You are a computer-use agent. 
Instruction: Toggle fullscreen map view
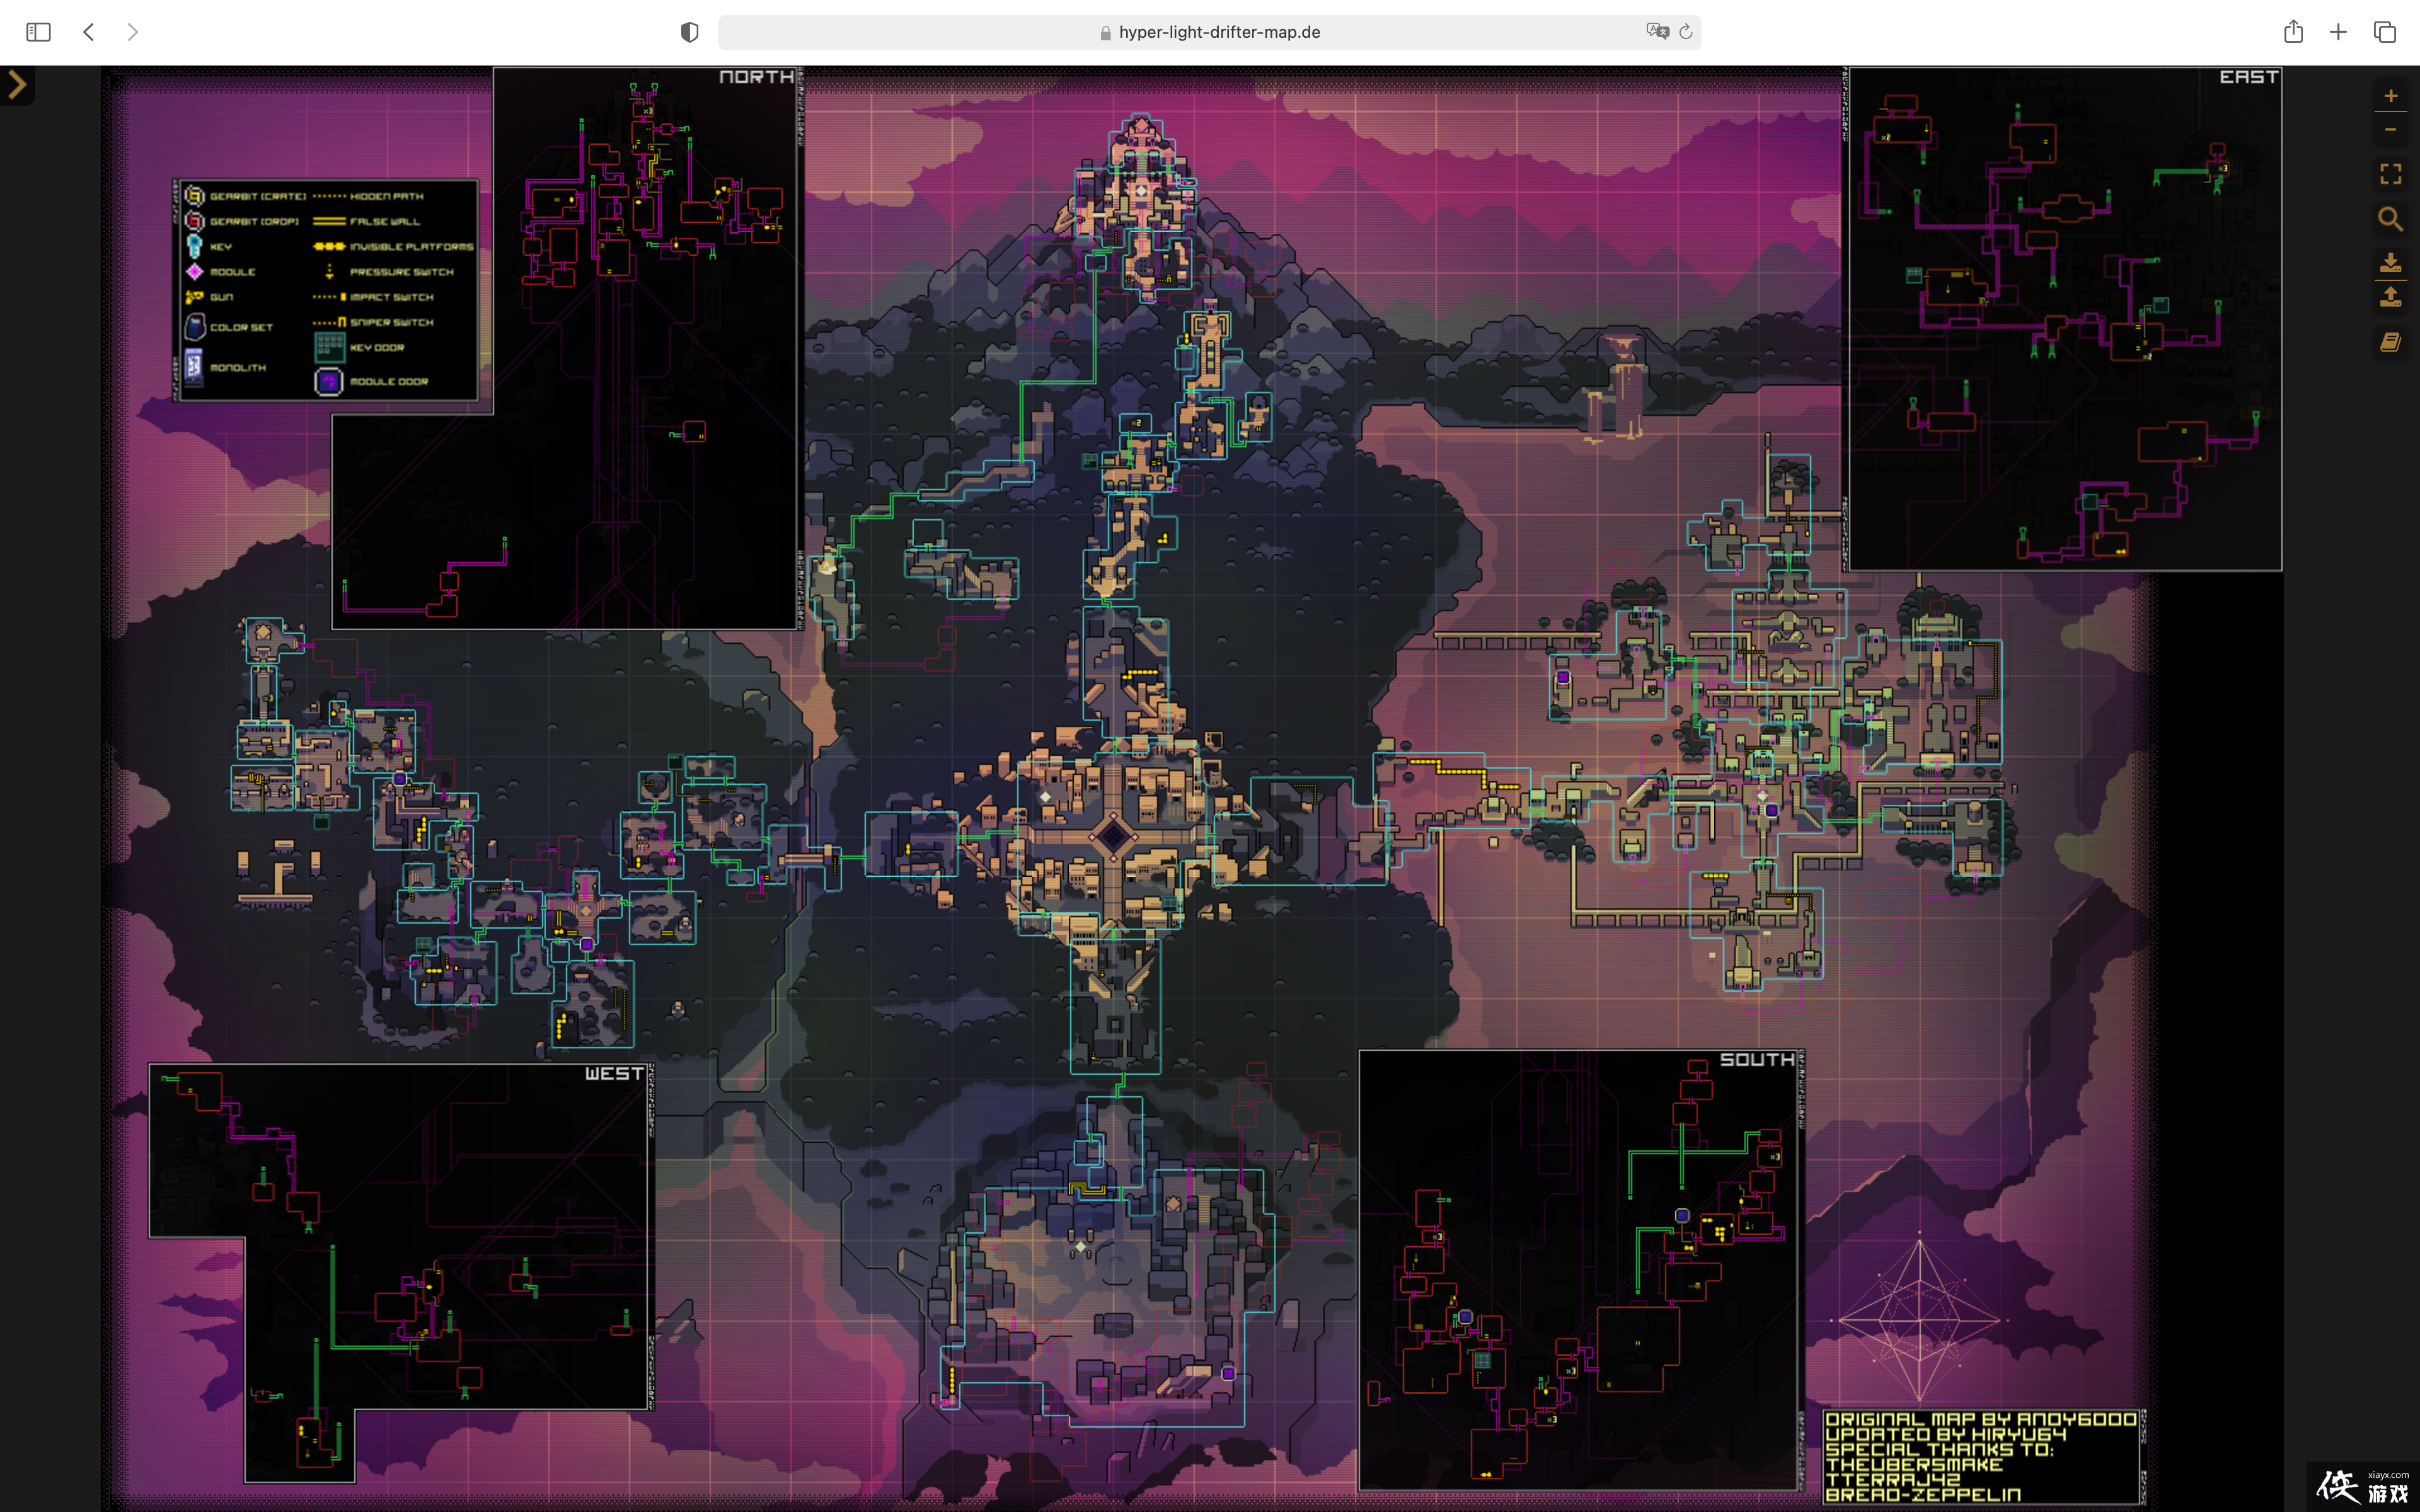point(2390,174)
